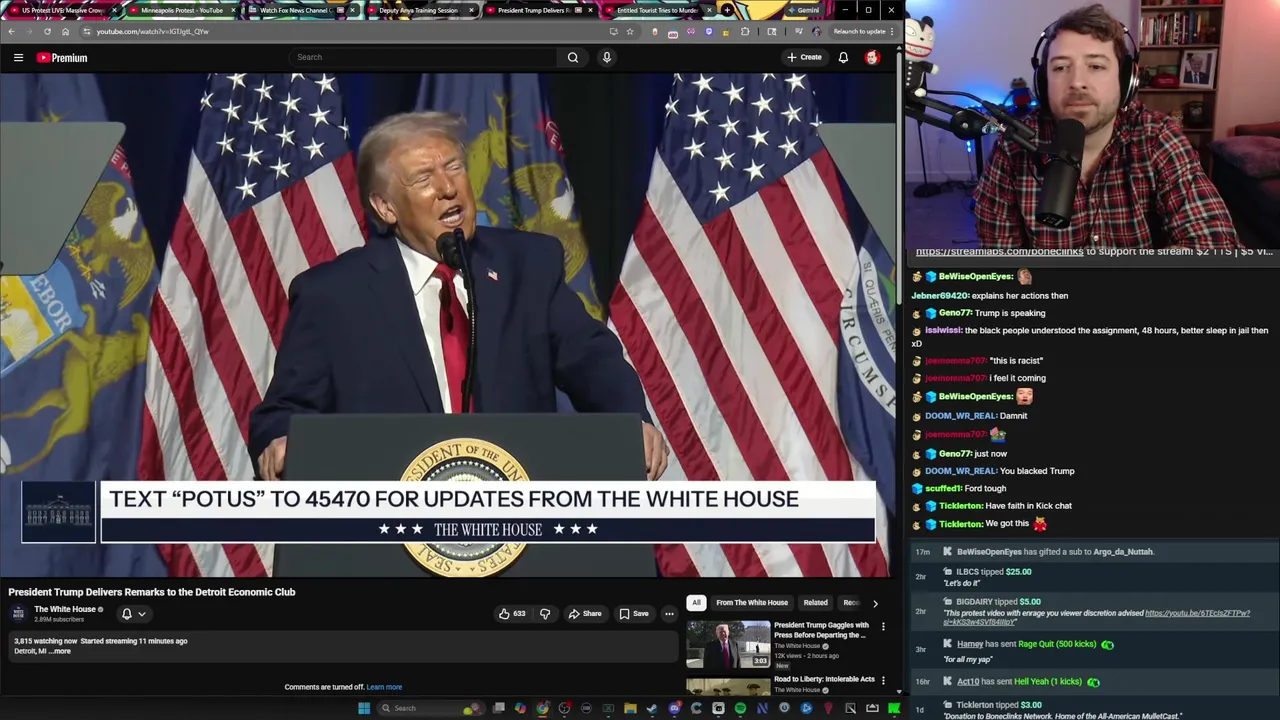Reload the page with the refresh icon
This screenshot has width=1280, height=720.
47,31
